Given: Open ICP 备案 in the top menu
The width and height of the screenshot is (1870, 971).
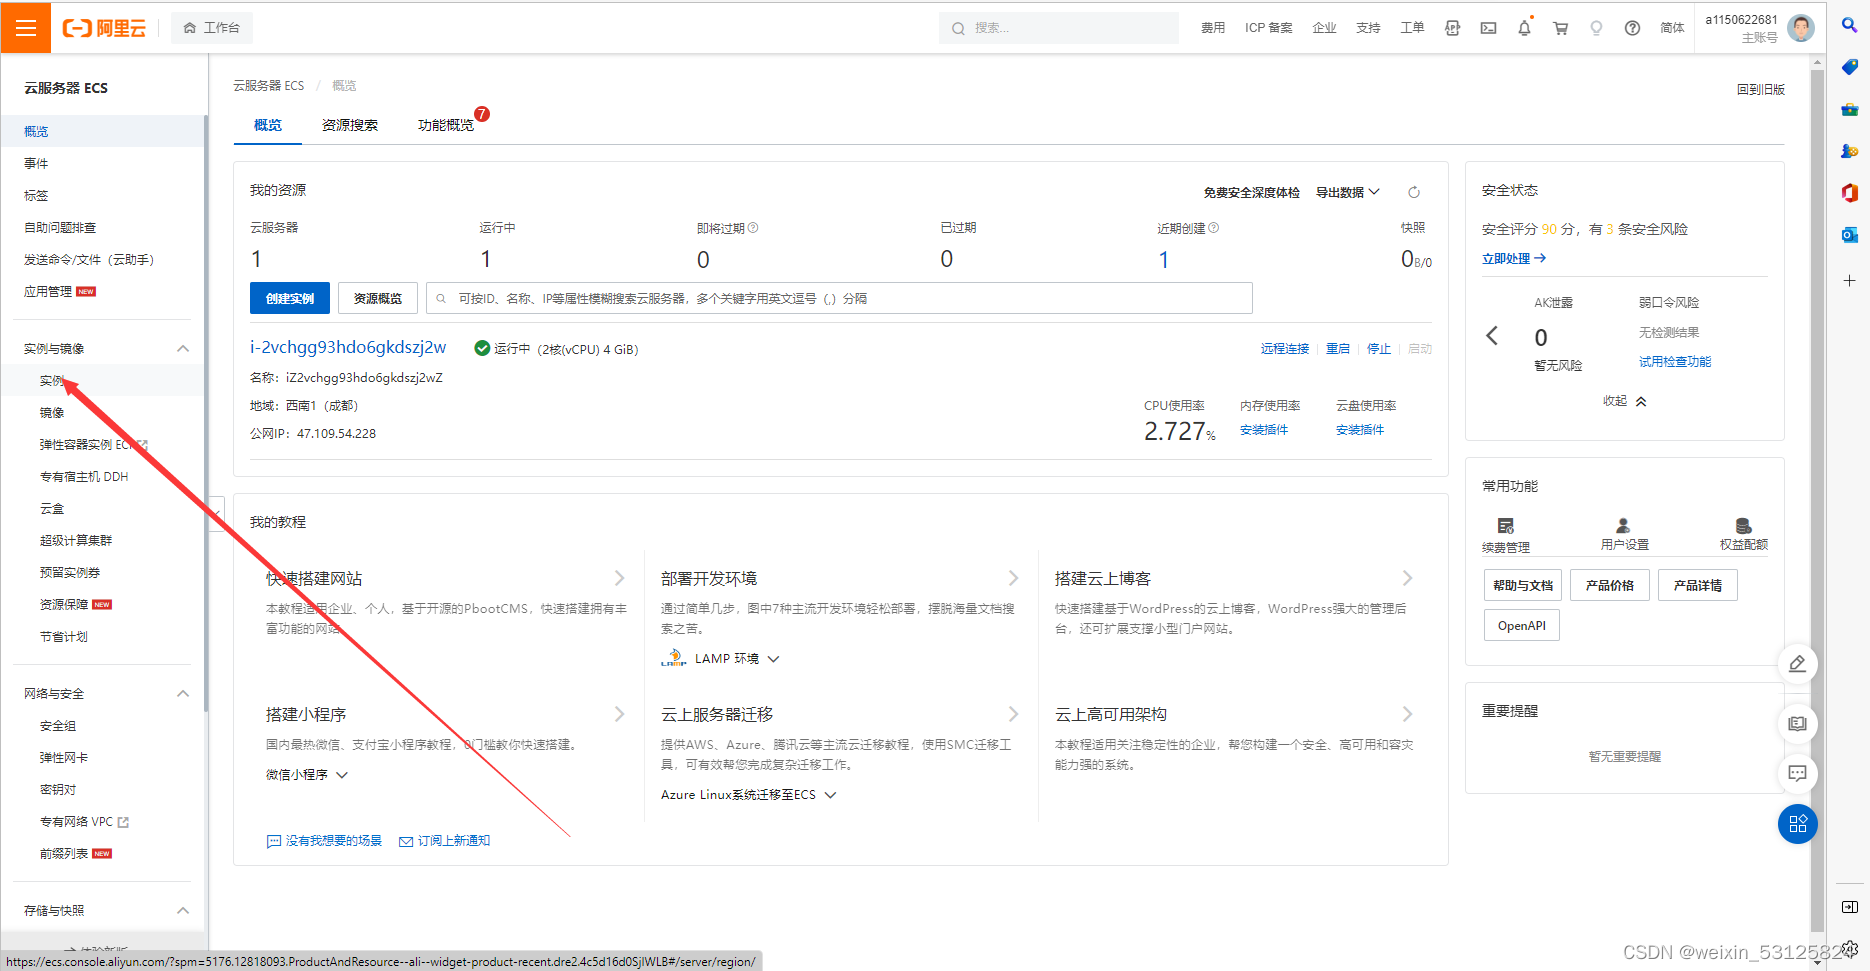Looking at the screenshot, I should [x=1268, y=28].
